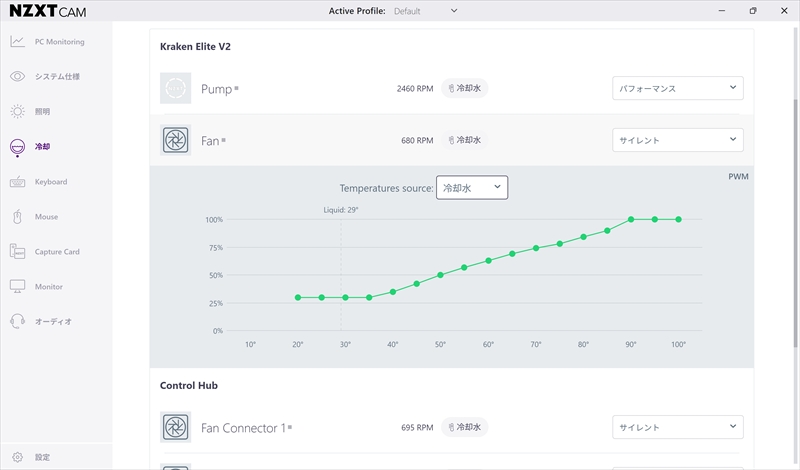Image resolution: width=800 pixels, height=470 pixels.
Task: Click the PC Monitoring chart icon
Action: pos(17,42)
